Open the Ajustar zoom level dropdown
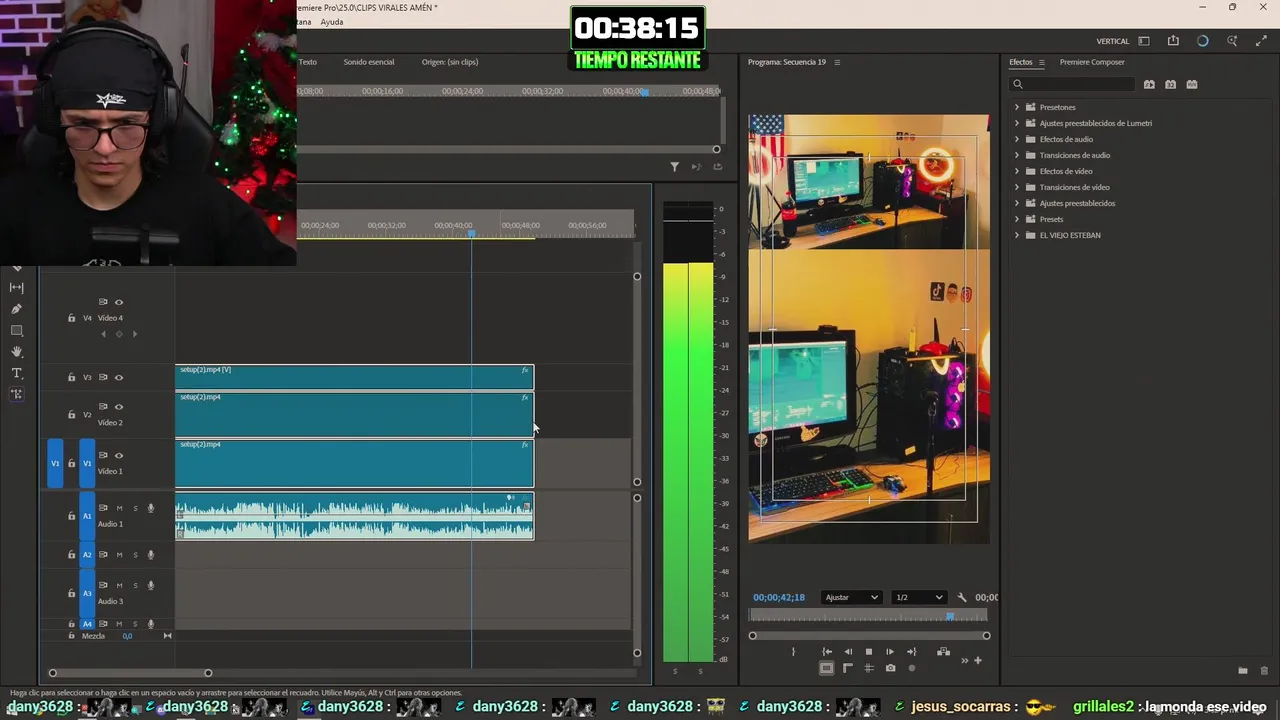 851,597
